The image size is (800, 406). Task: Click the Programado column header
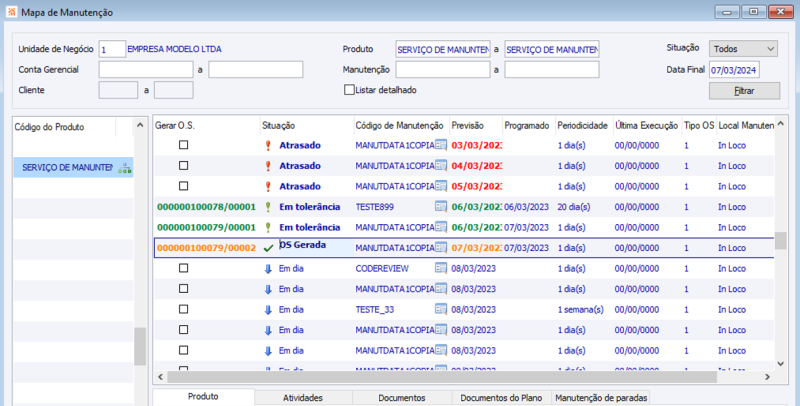pyautogui.click(x=528, y=125)
